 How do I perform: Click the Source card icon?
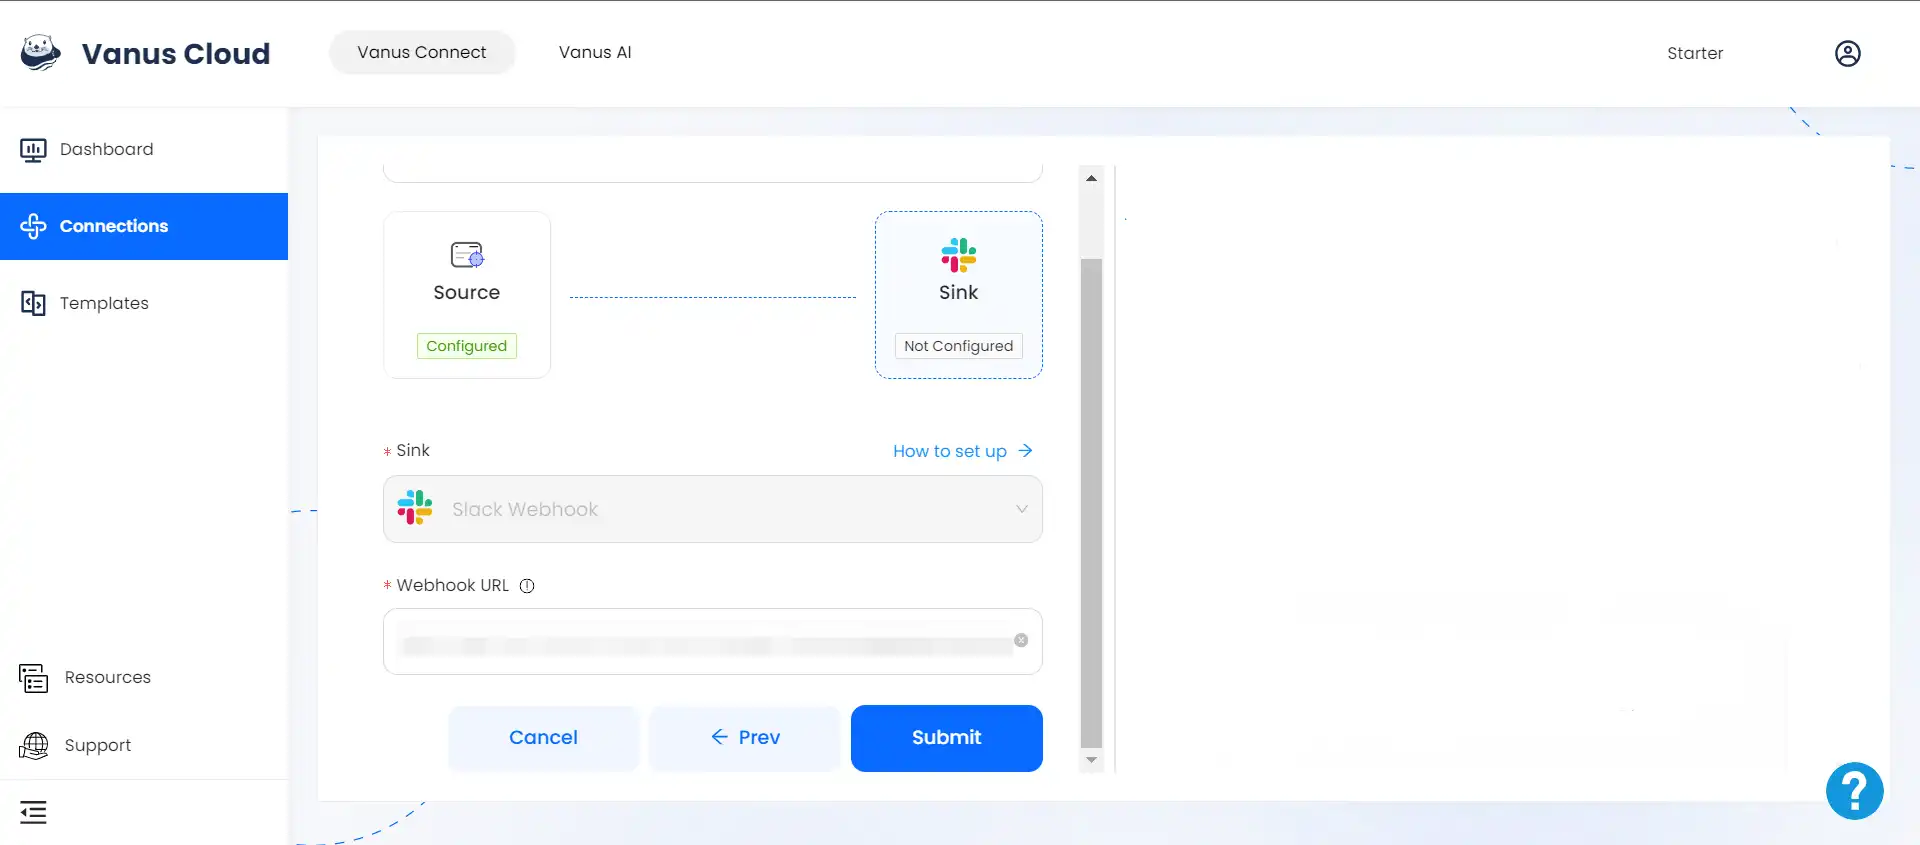[x=467, y=255]
